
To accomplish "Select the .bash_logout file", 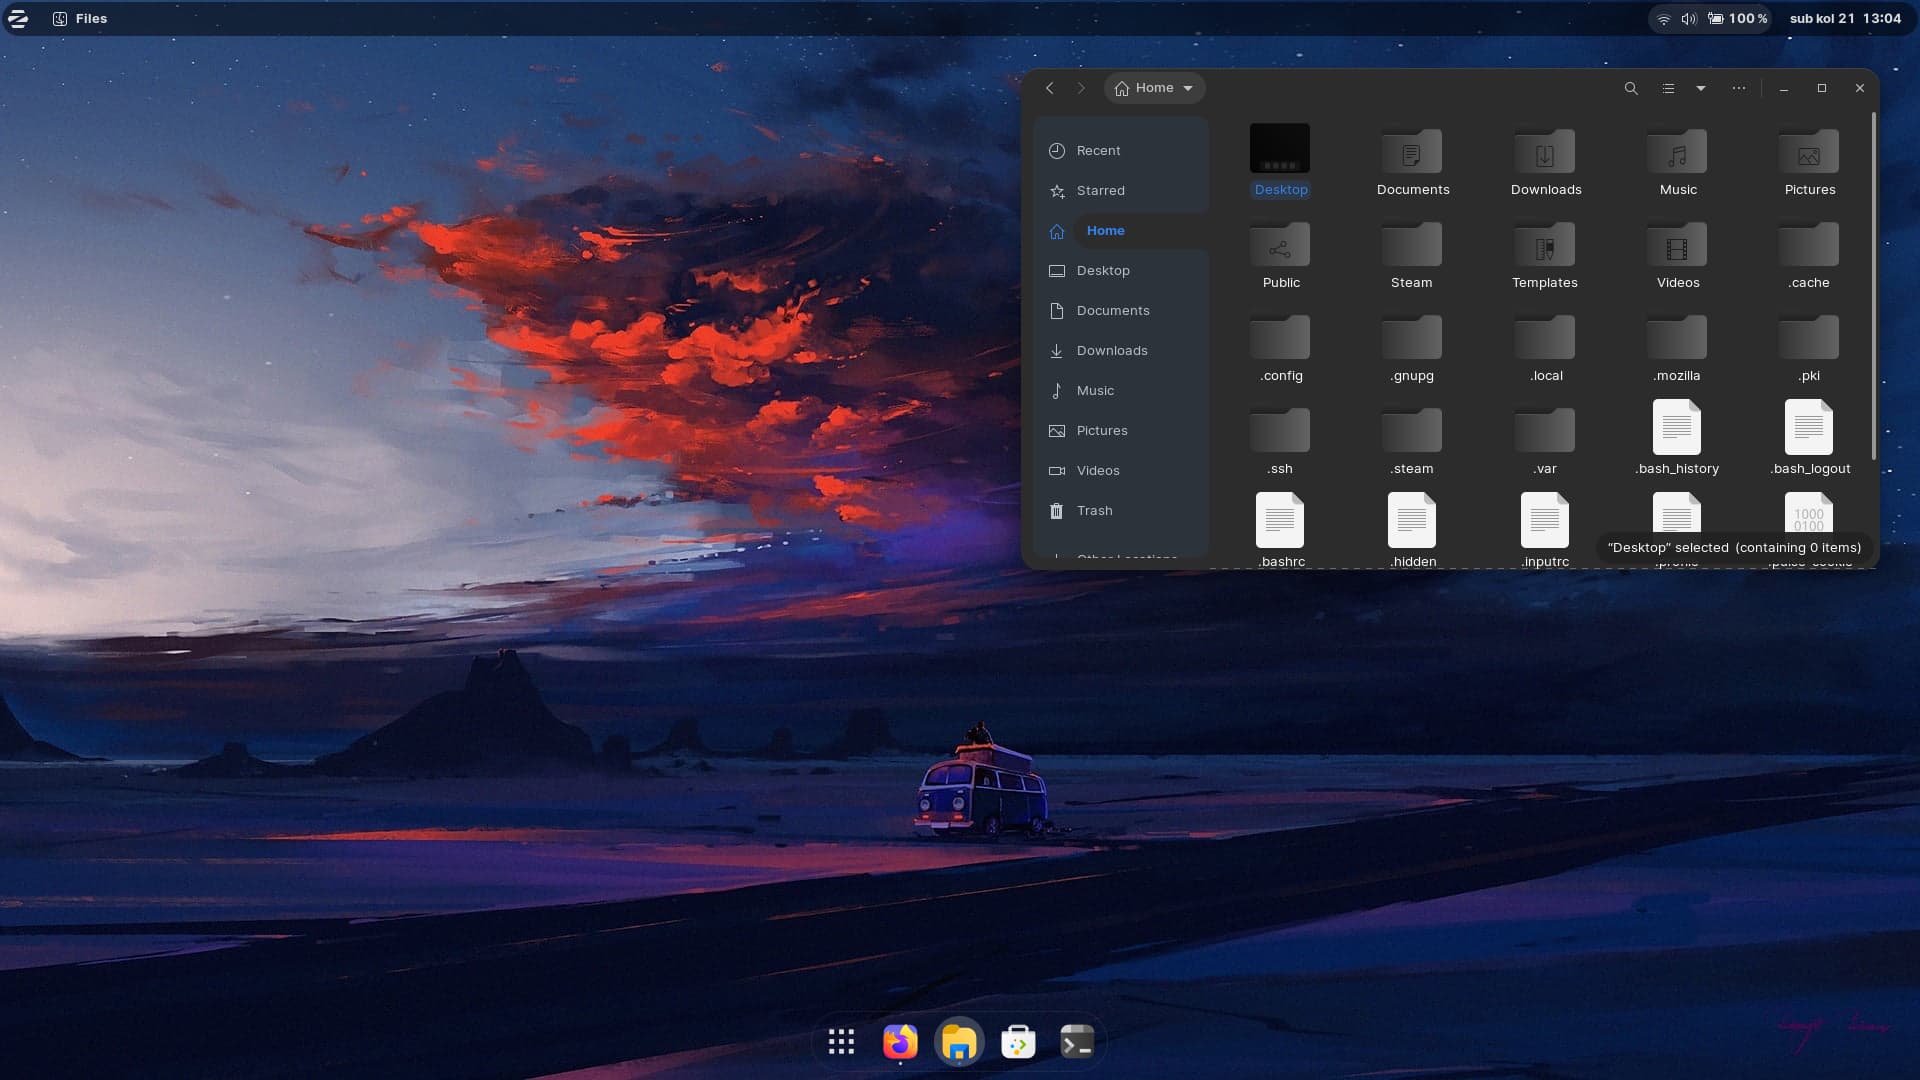I will pos(1809,427).
